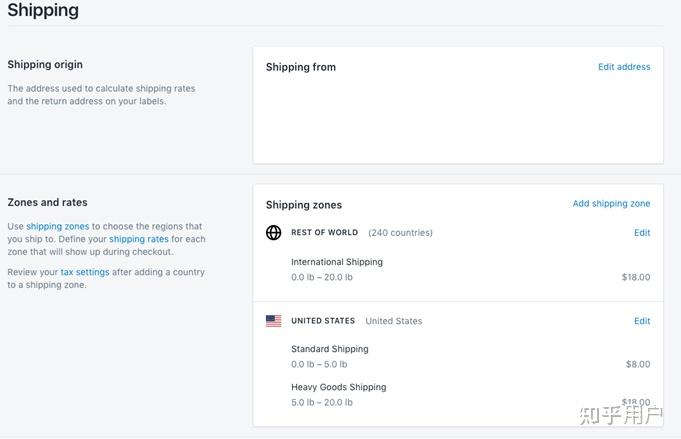Click the Shipping from card title

tap(301, 67)
